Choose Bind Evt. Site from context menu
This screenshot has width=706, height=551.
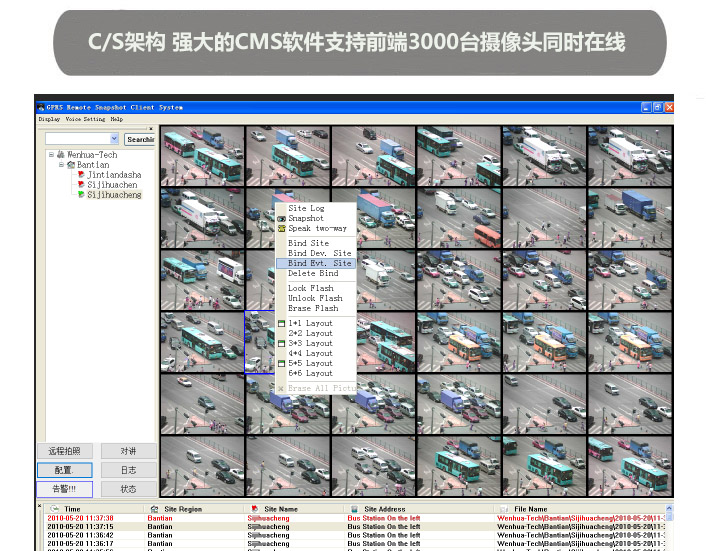(319, 263)
